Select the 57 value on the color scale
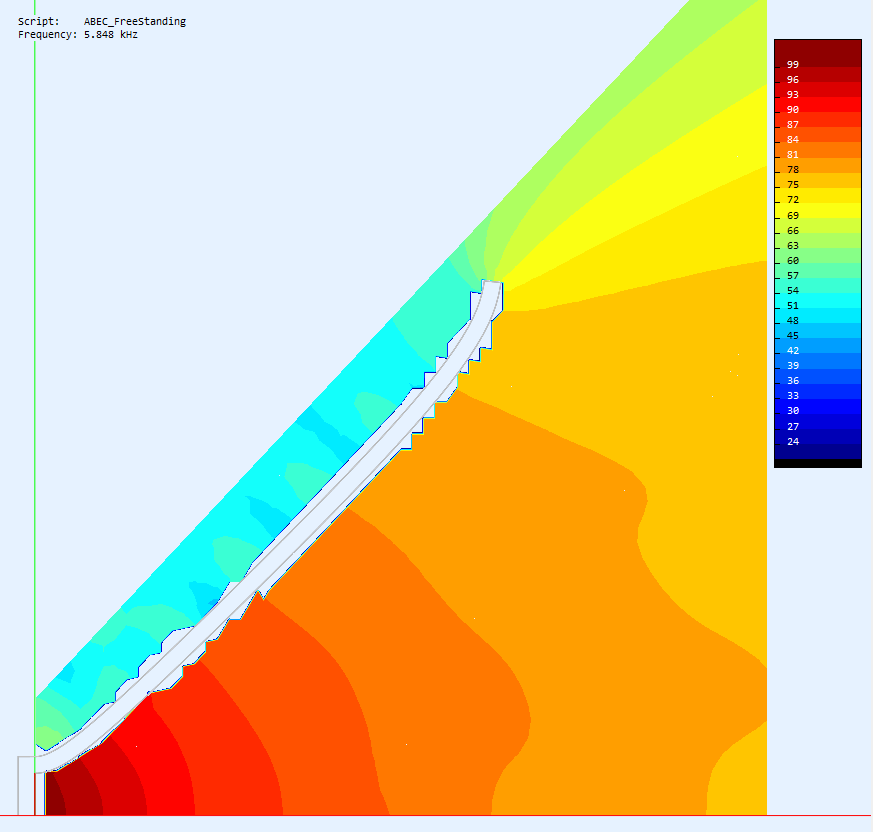The image size is (873, 832). click(793, 276)
